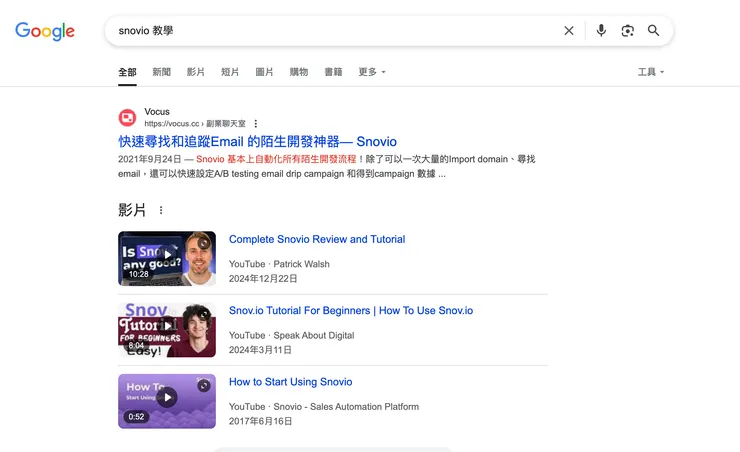
Task: Click the date 2017年6月16日
Action: (x=261, y=421)
